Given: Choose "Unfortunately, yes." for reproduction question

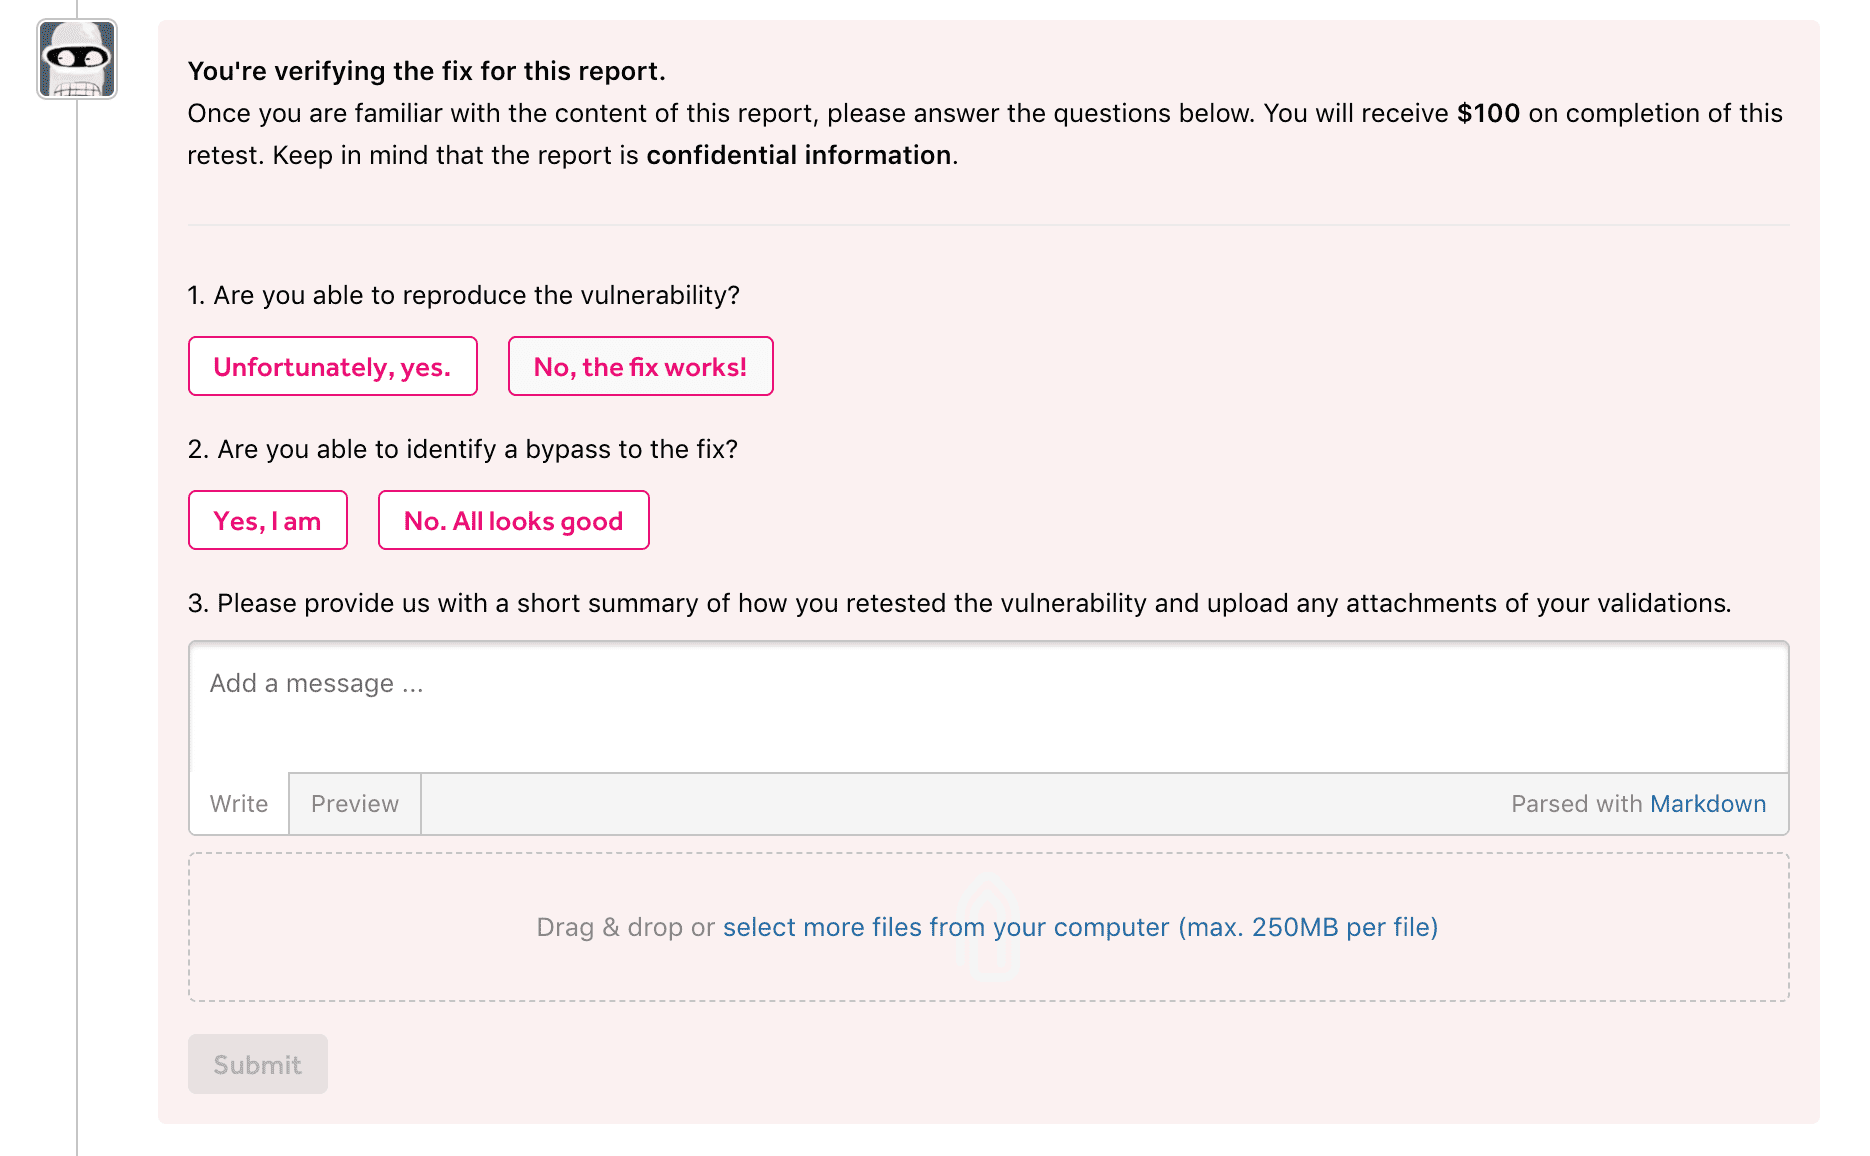Looking at the screenshot, I should [x=332, y=367].
